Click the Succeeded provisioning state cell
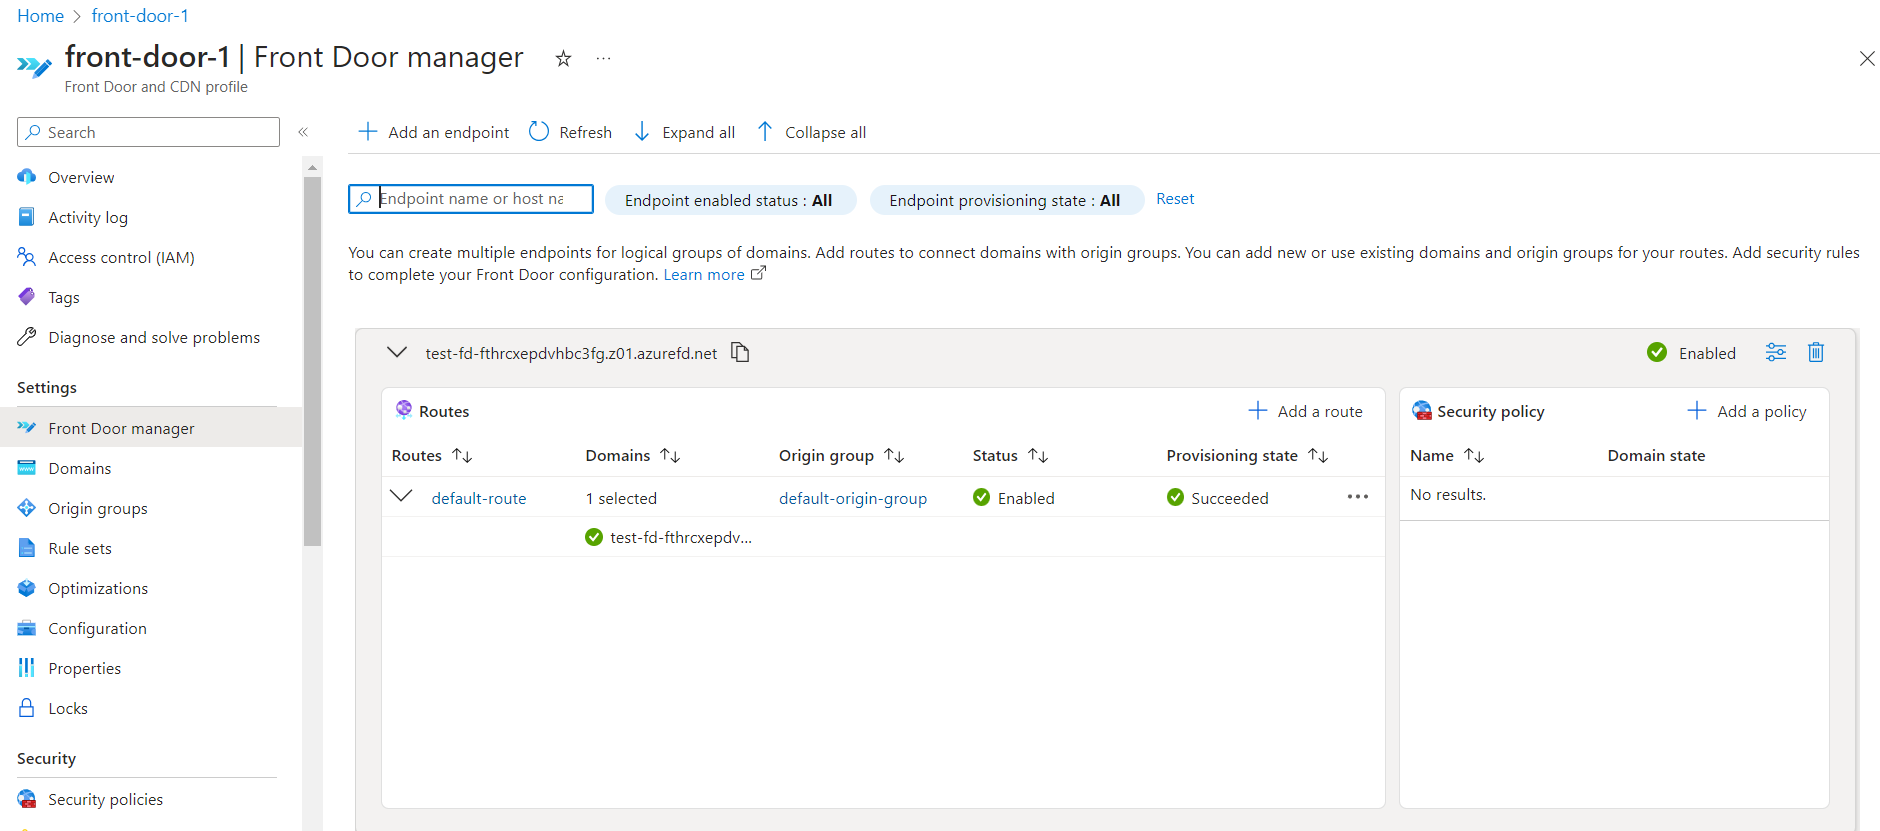 pyautogui.click(x=1218, y=498)
